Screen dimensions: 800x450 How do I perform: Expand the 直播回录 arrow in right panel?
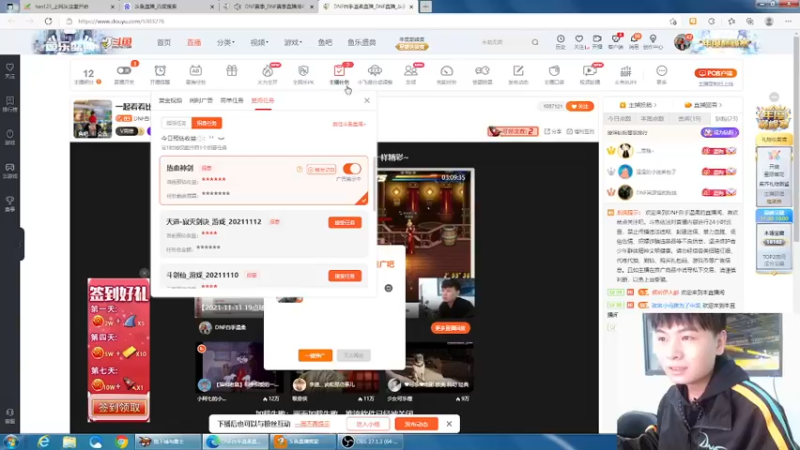coord(720,105)
